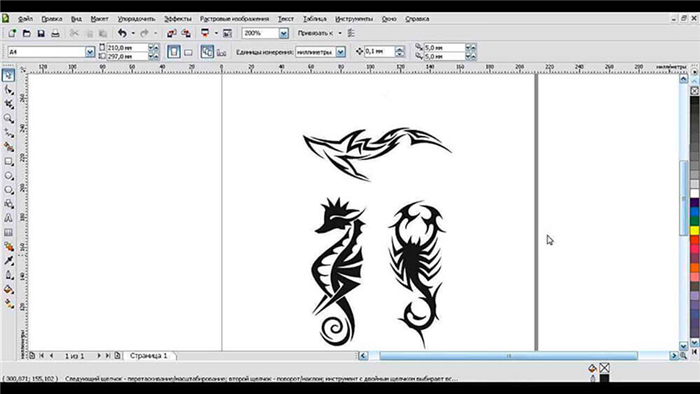The image size is (700, 394).
Task: Select the Zoom tool magnifier
Action: [8, 118]
